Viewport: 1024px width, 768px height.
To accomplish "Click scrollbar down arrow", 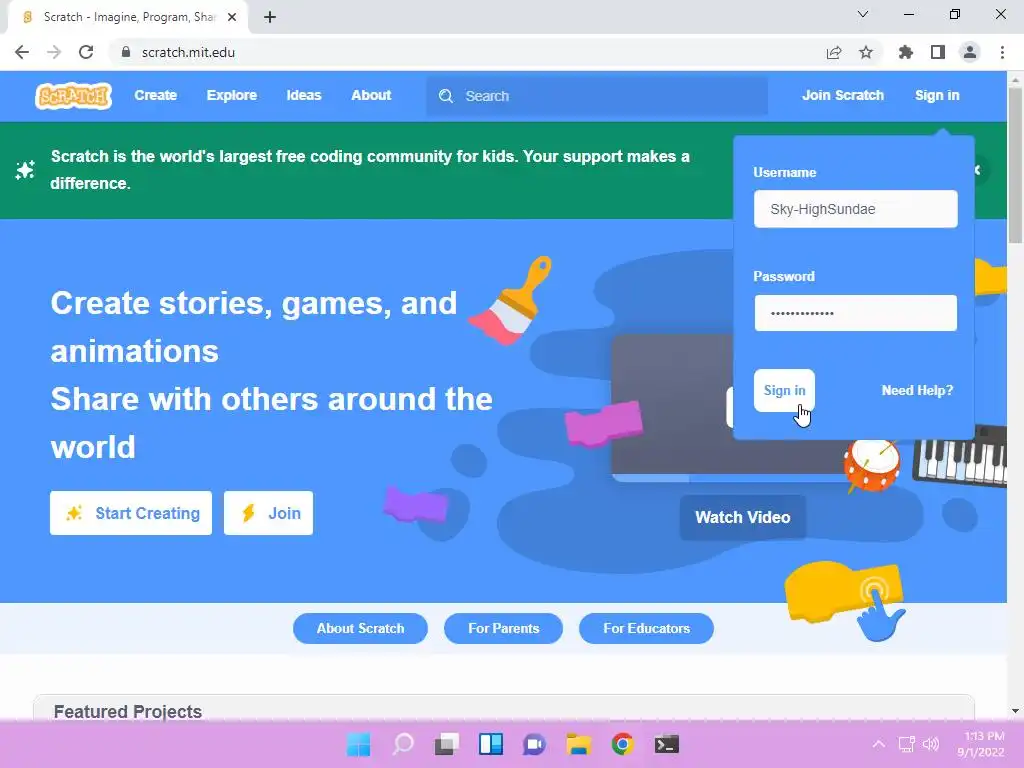I will [x=1015, y=711].
